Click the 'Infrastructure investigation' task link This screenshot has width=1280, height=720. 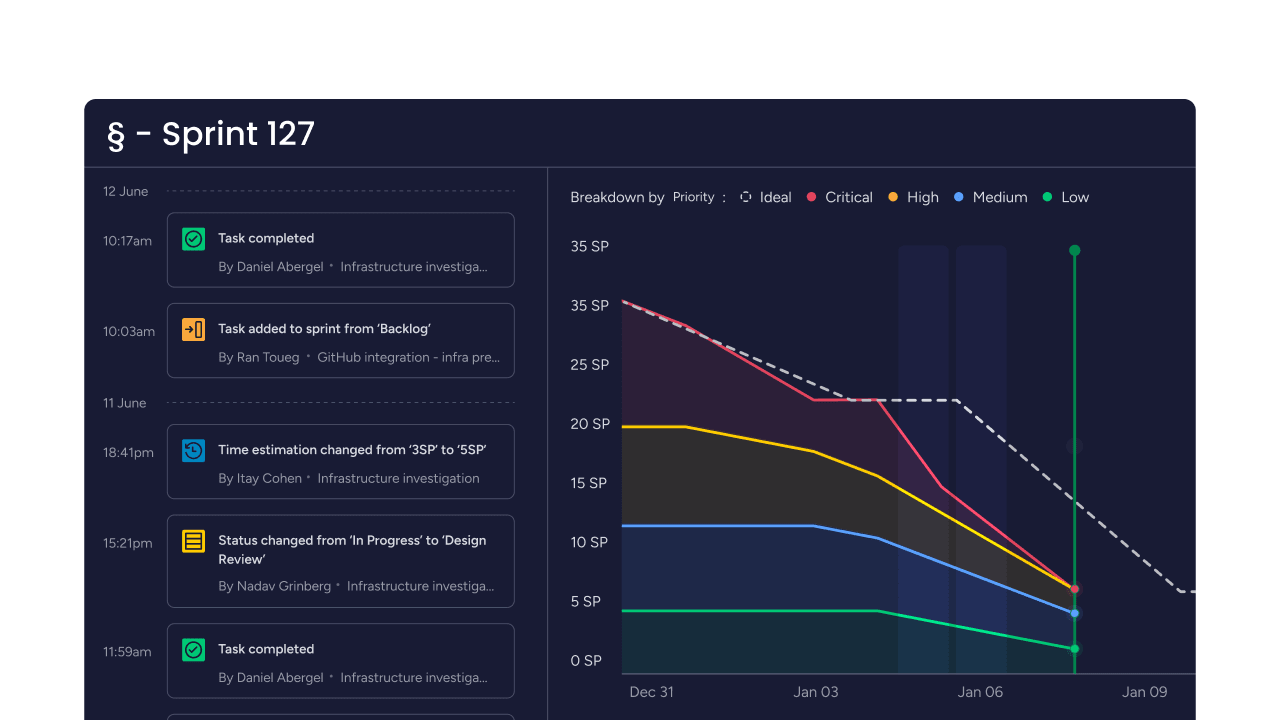point(398,478)
